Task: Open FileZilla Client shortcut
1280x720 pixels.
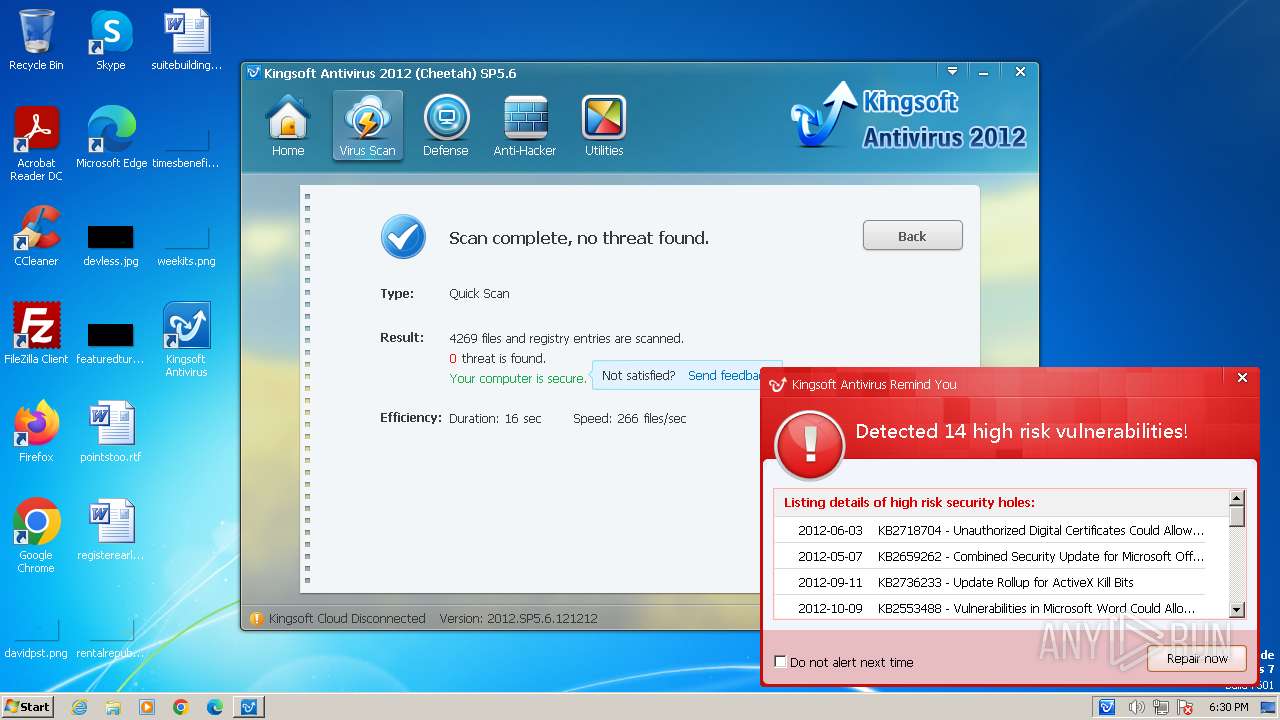Action: 36,333
